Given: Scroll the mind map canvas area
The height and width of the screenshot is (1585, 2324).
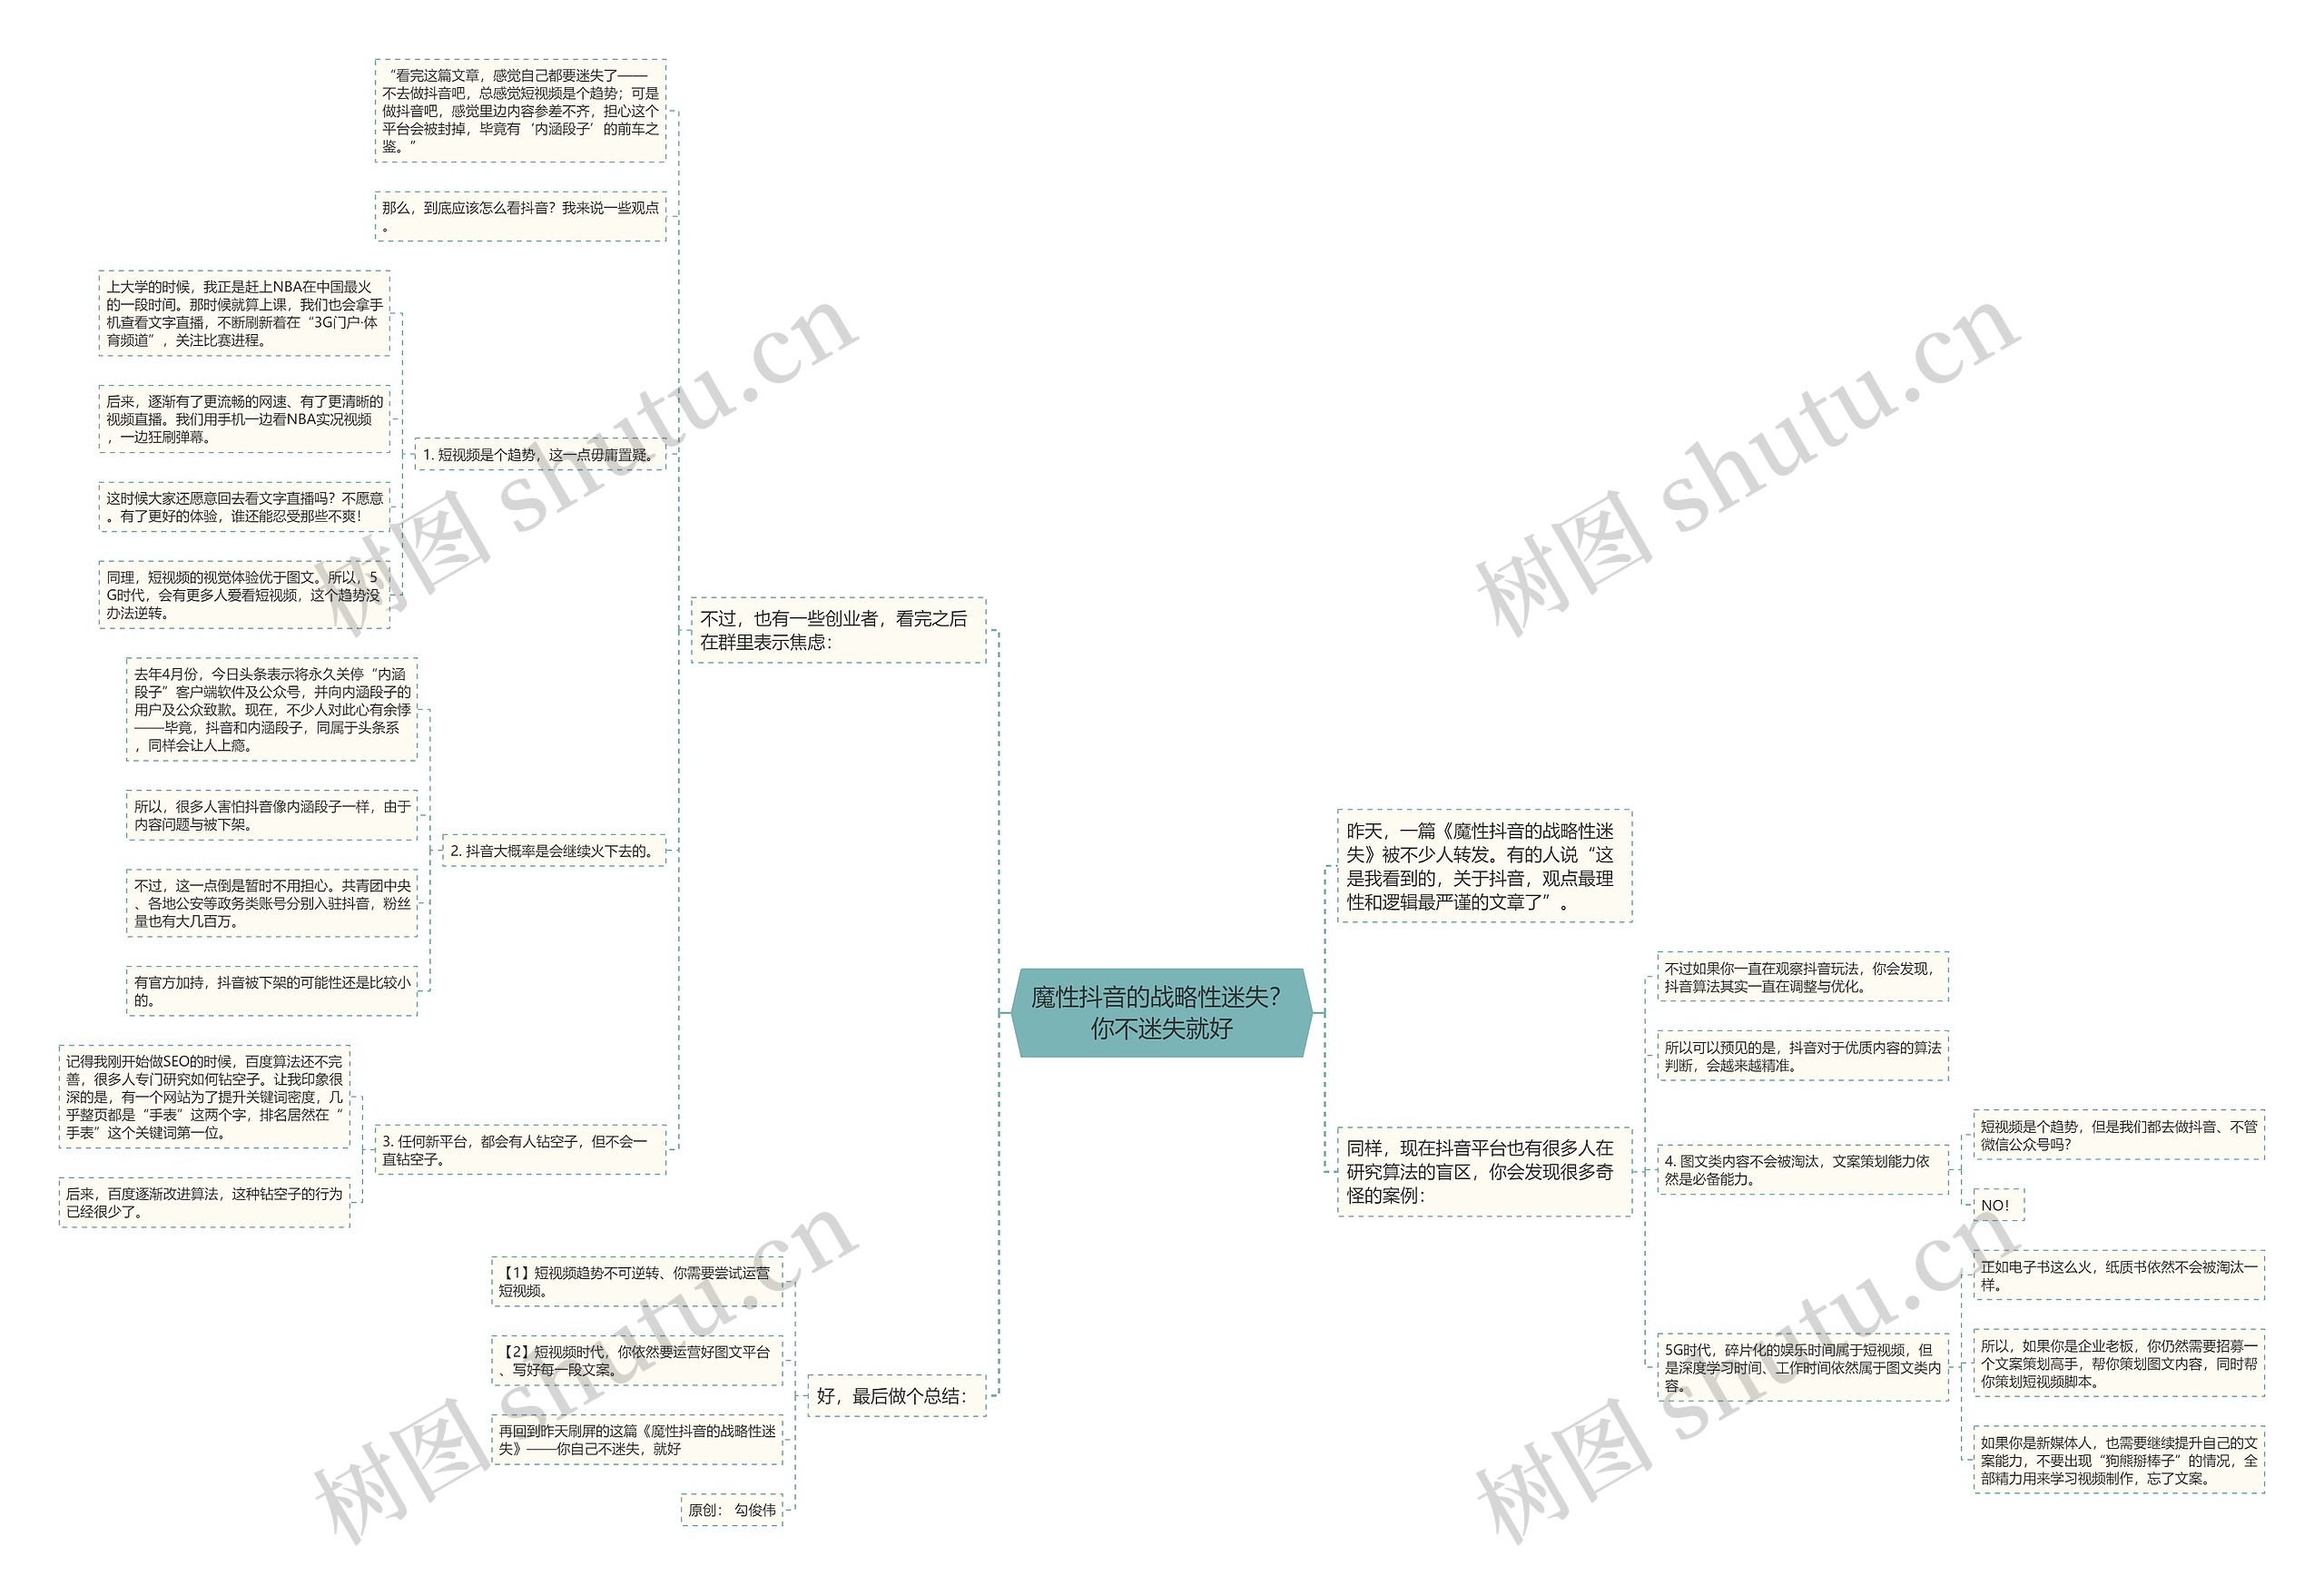Looking at the screenshot, I should tap(1162, 792).
